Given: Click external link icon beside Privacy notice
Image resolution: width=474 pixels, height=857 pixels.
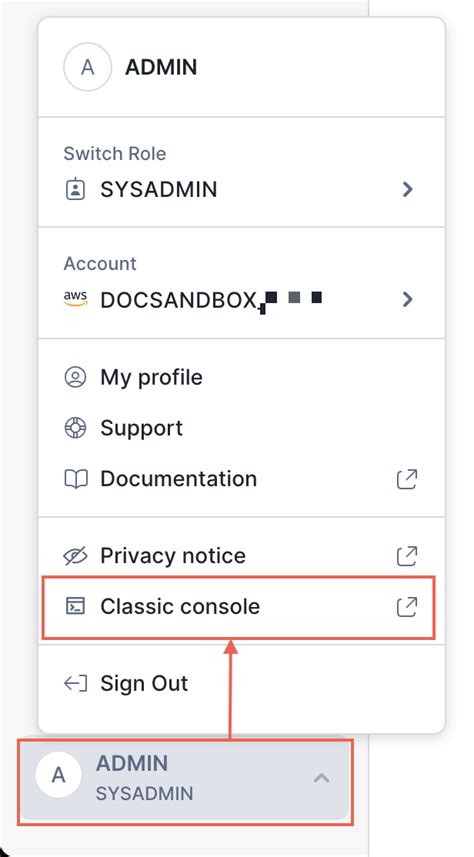Looking at the screenshot, I should [407, 556].
